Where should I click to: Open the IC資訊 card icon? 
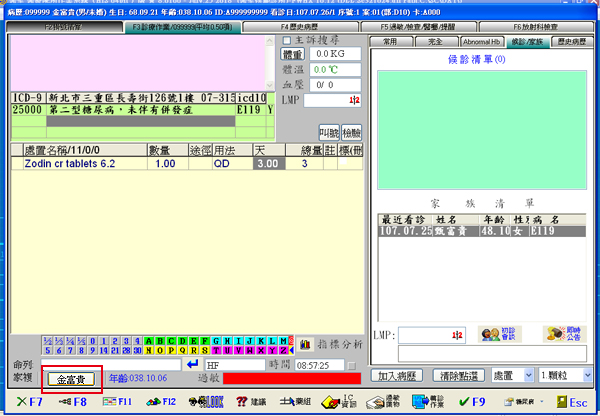340,401
